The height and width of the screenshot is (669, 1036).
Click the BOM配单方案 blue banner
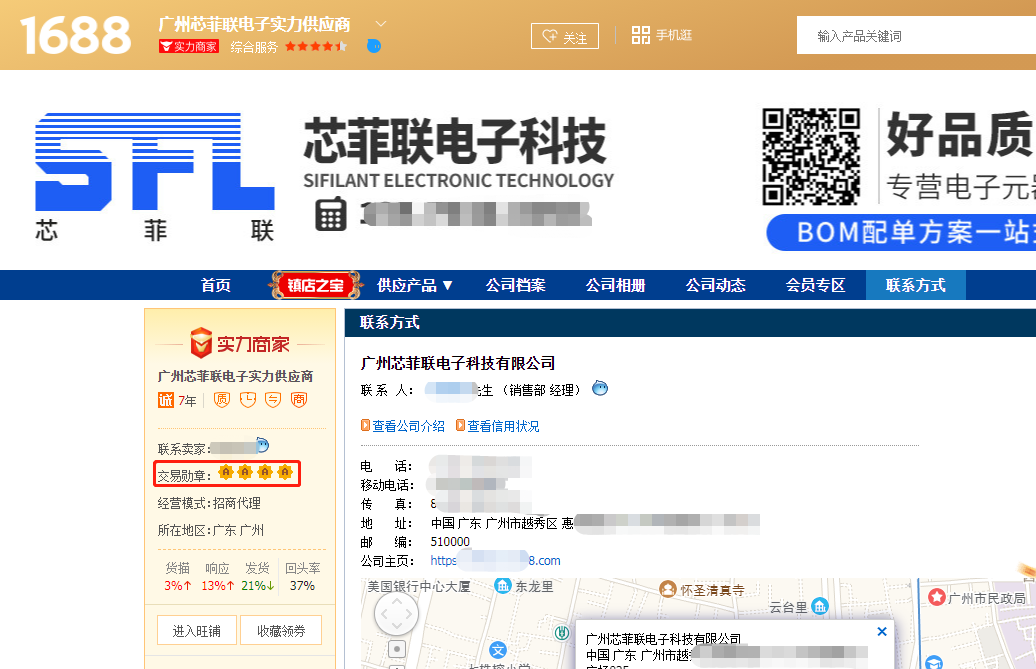click(x=901, y=232)
